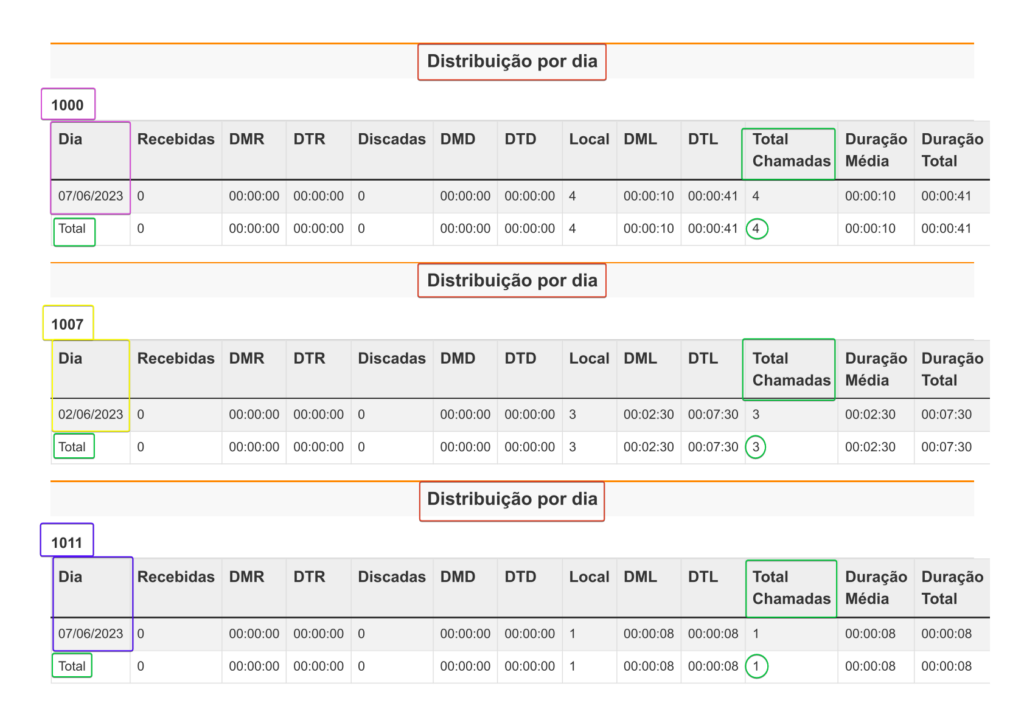Click "Duração Total" header in table 1011

click(952, 587)
